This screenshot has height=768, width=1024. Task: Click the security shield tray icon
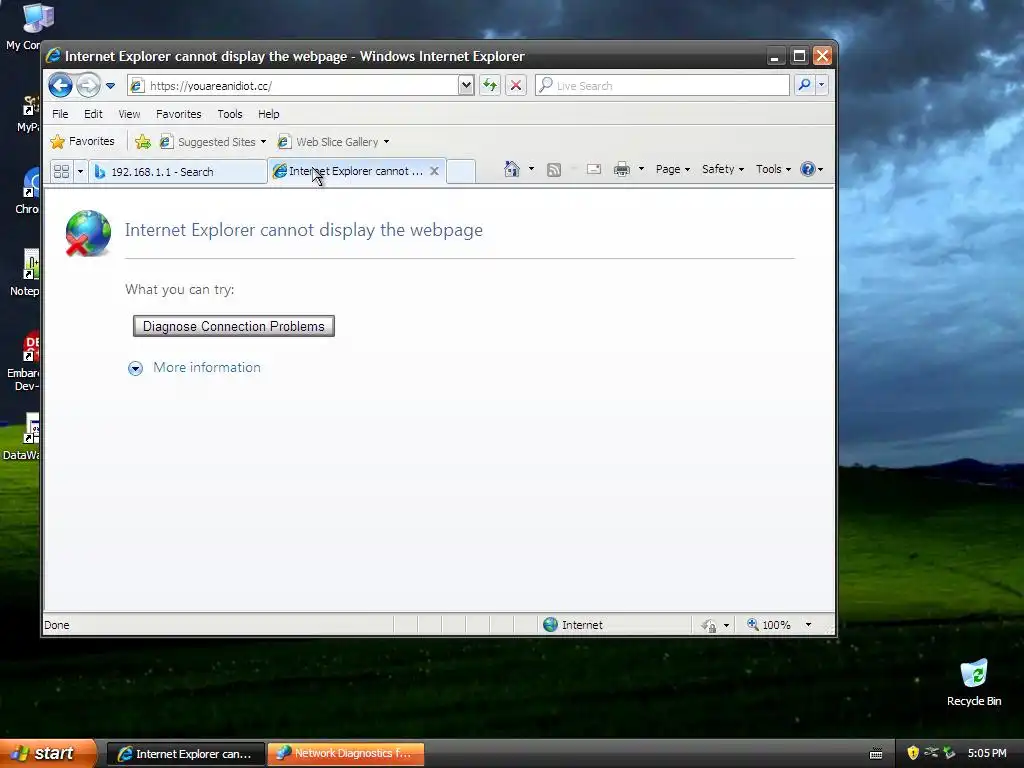(x=913, y=753)
